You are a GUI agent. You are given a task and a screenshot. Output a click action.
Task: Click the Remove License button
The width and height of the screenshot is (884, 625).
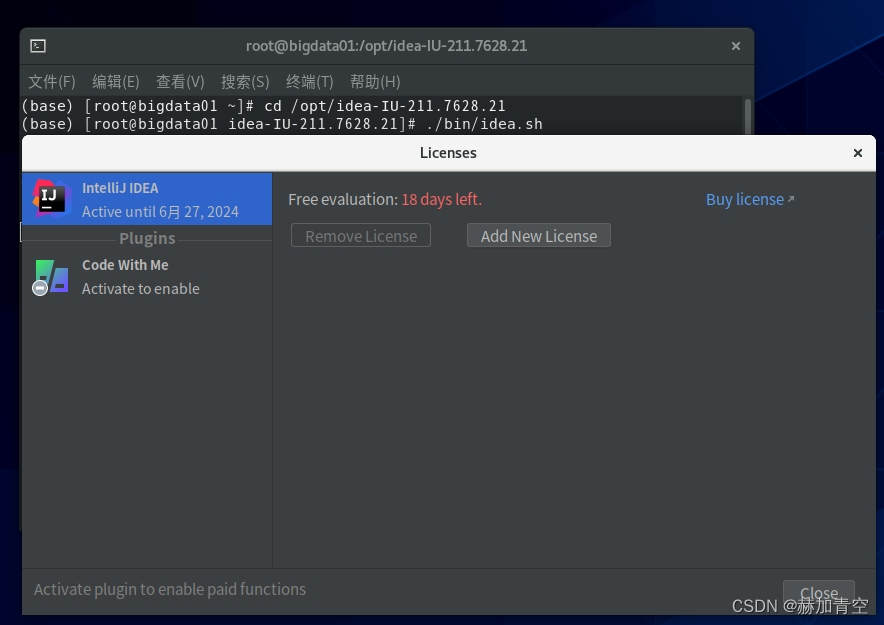click(x=361, y=236)
